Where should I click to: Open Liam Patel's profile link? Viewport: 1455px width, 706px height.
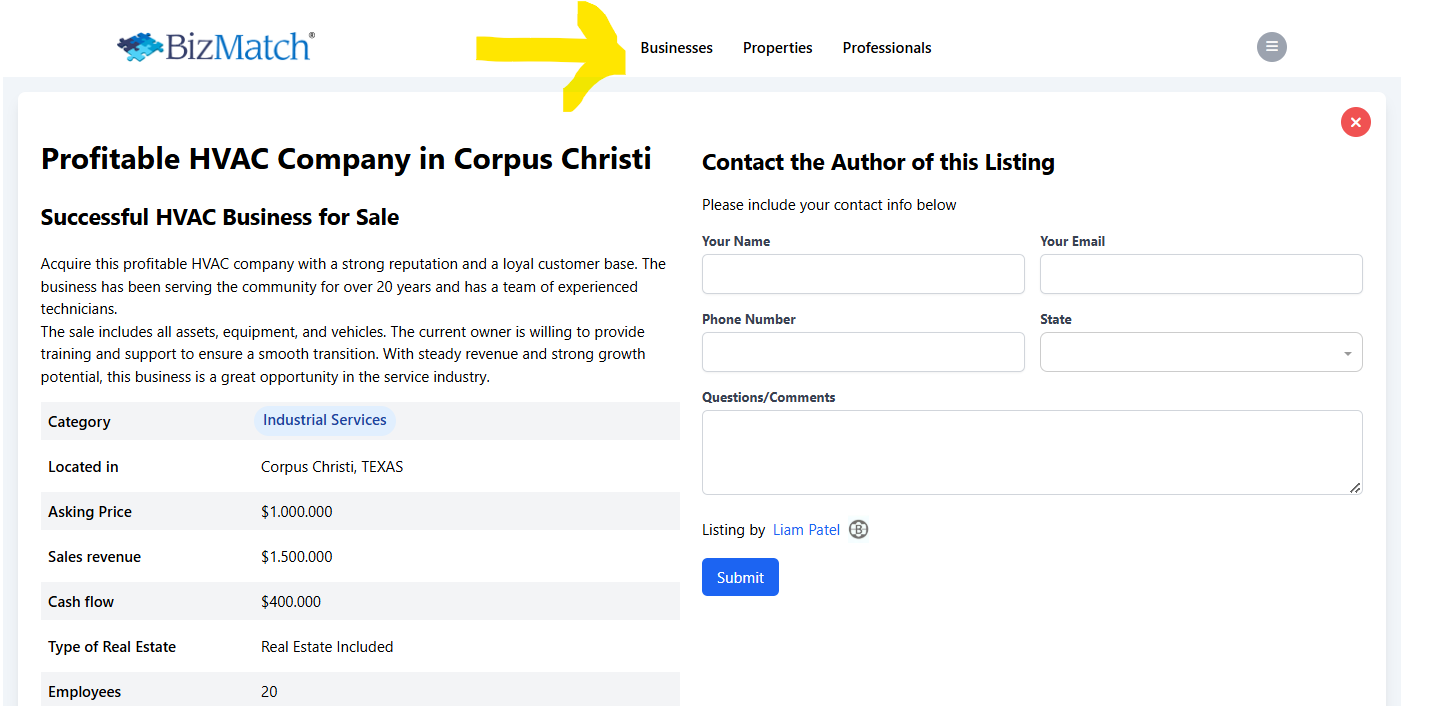(806, 530)
